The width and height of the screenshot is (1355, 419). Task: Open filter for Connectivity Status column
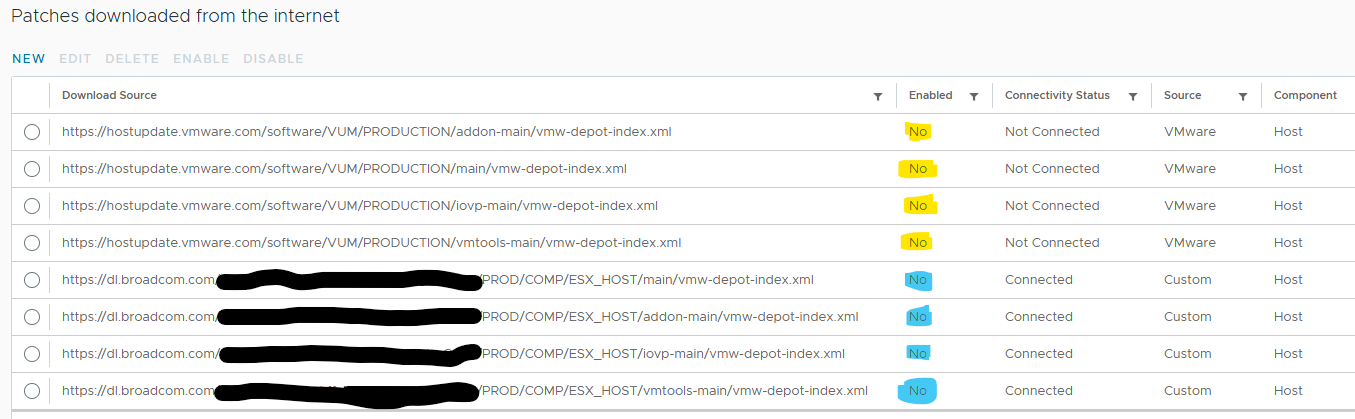click(1133, 96)
